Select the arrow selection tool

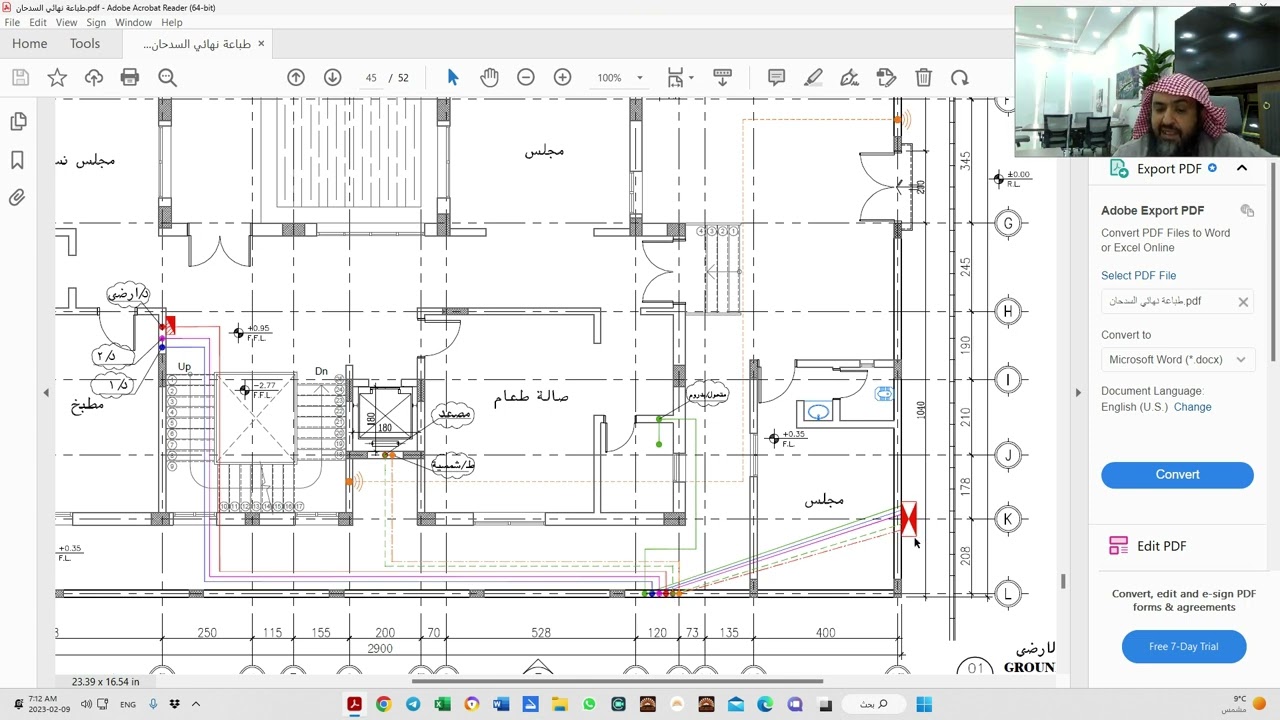click(453, 78)
